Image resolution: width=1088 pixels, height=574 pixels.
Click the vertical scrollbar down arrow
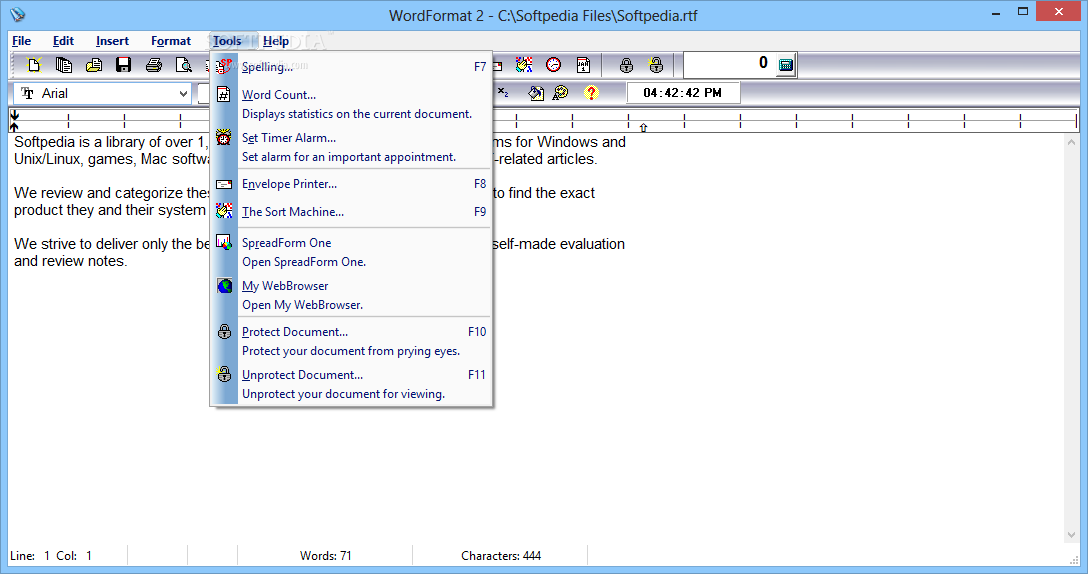click(x=1071, y=535)
